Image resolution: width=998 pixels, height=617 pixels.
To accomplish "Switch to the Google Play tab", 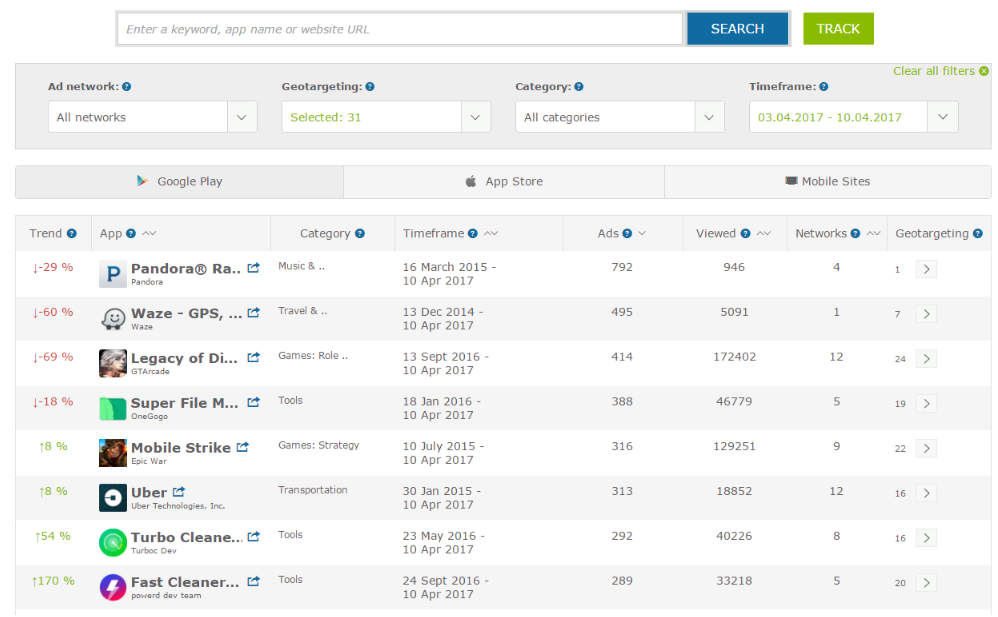I will (179, 181).
